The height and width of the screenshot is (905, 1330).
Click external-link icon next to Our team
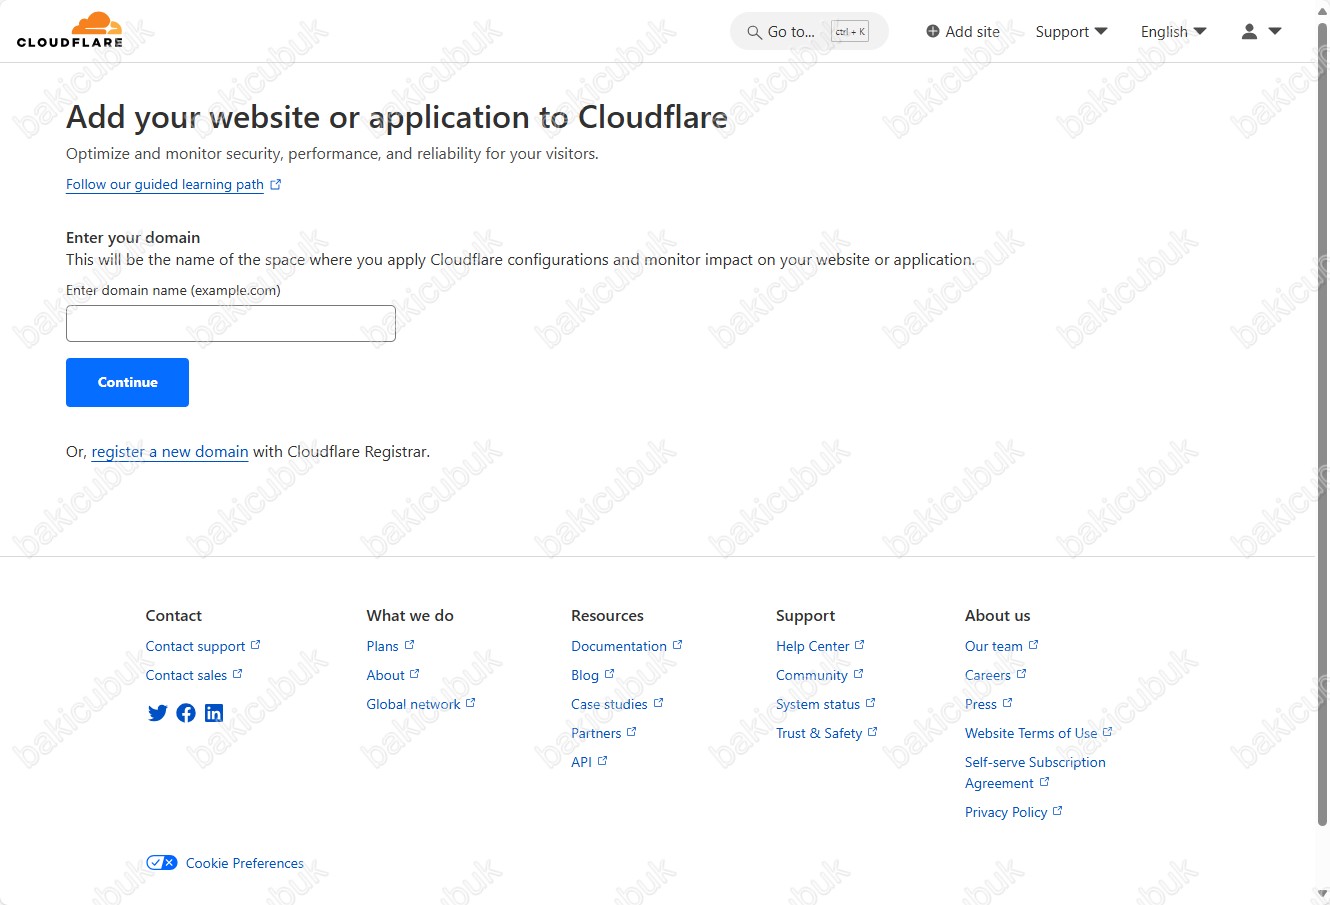[1033, 645]
